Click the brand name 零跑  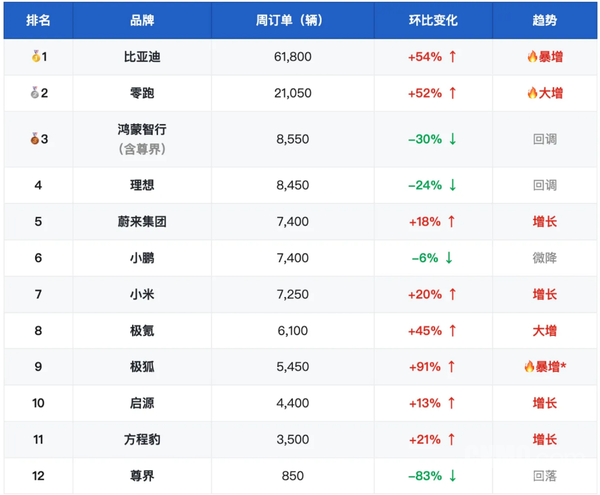tap(142, 93)
